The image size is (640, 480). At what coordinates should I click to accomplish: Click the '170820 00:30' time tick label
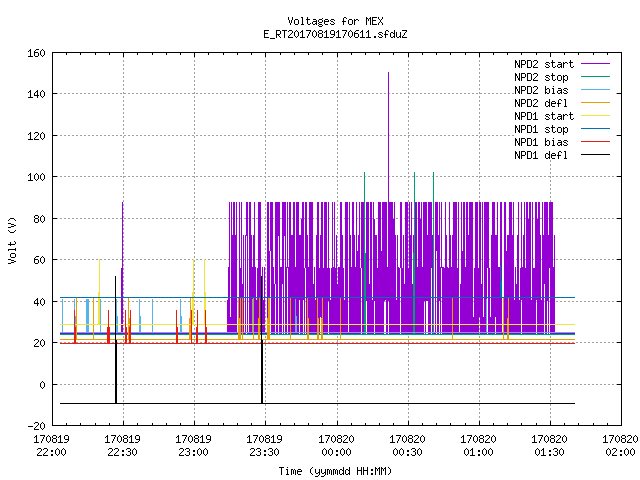click(x=407, y=446)
